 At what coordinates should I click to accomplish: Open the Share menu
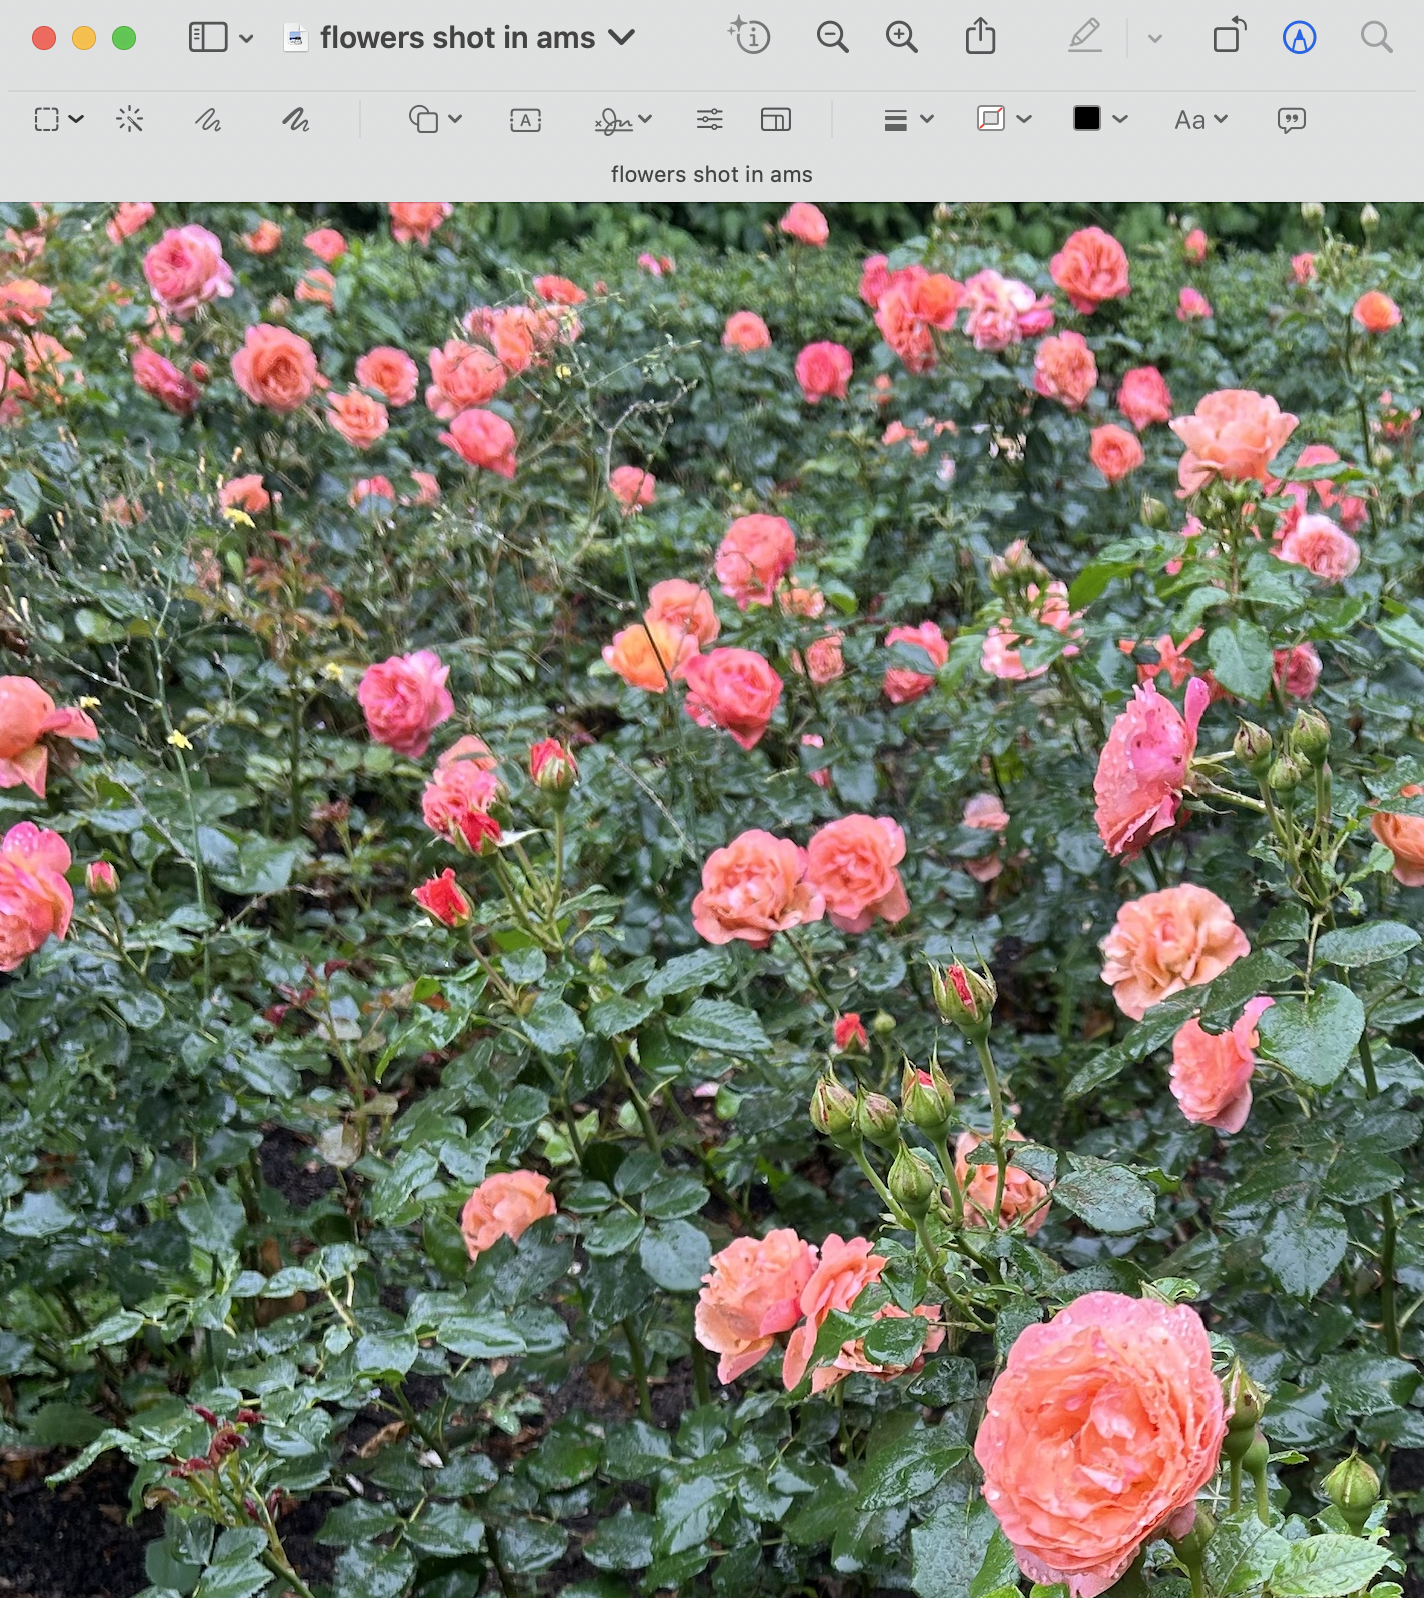click(981, 36)
